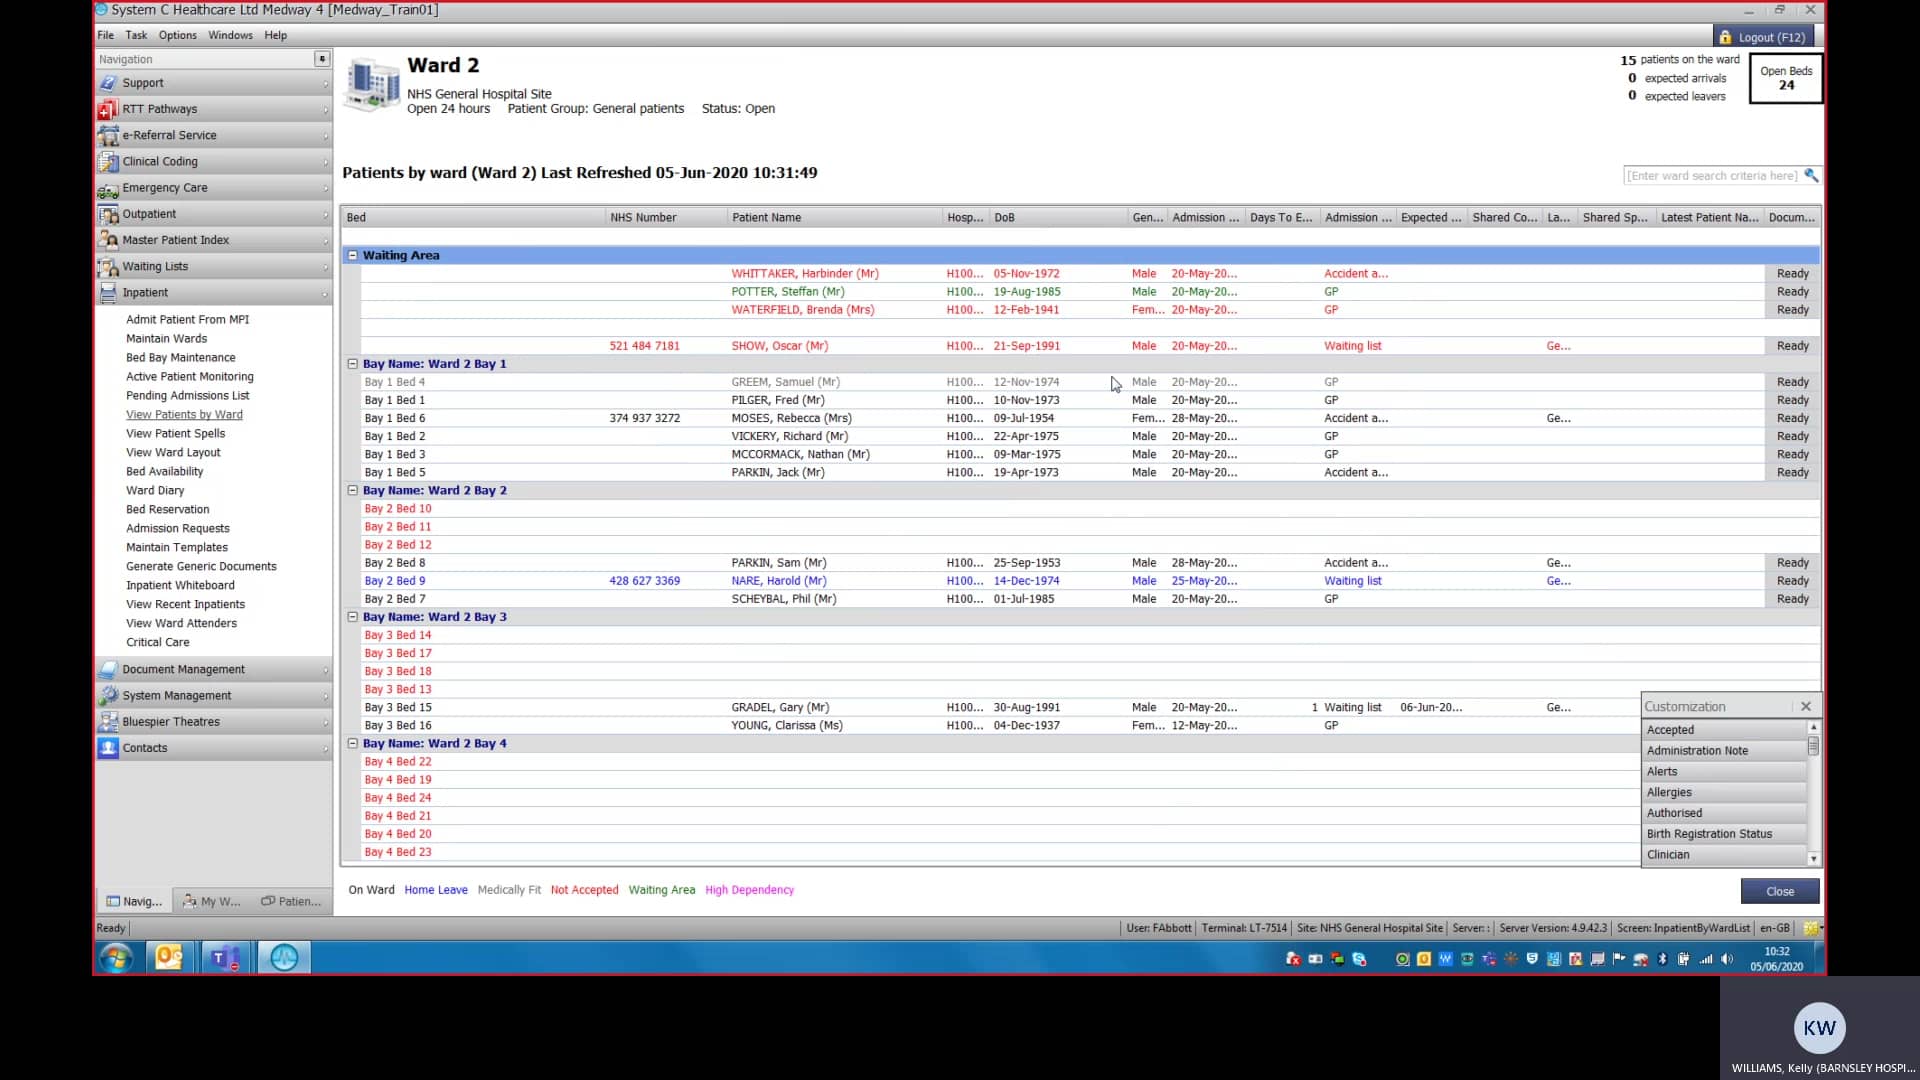Pin the Navigation panel
Image resolution: width=1920 pixels, height=1080 pixels.
click(x=321, y=59)
